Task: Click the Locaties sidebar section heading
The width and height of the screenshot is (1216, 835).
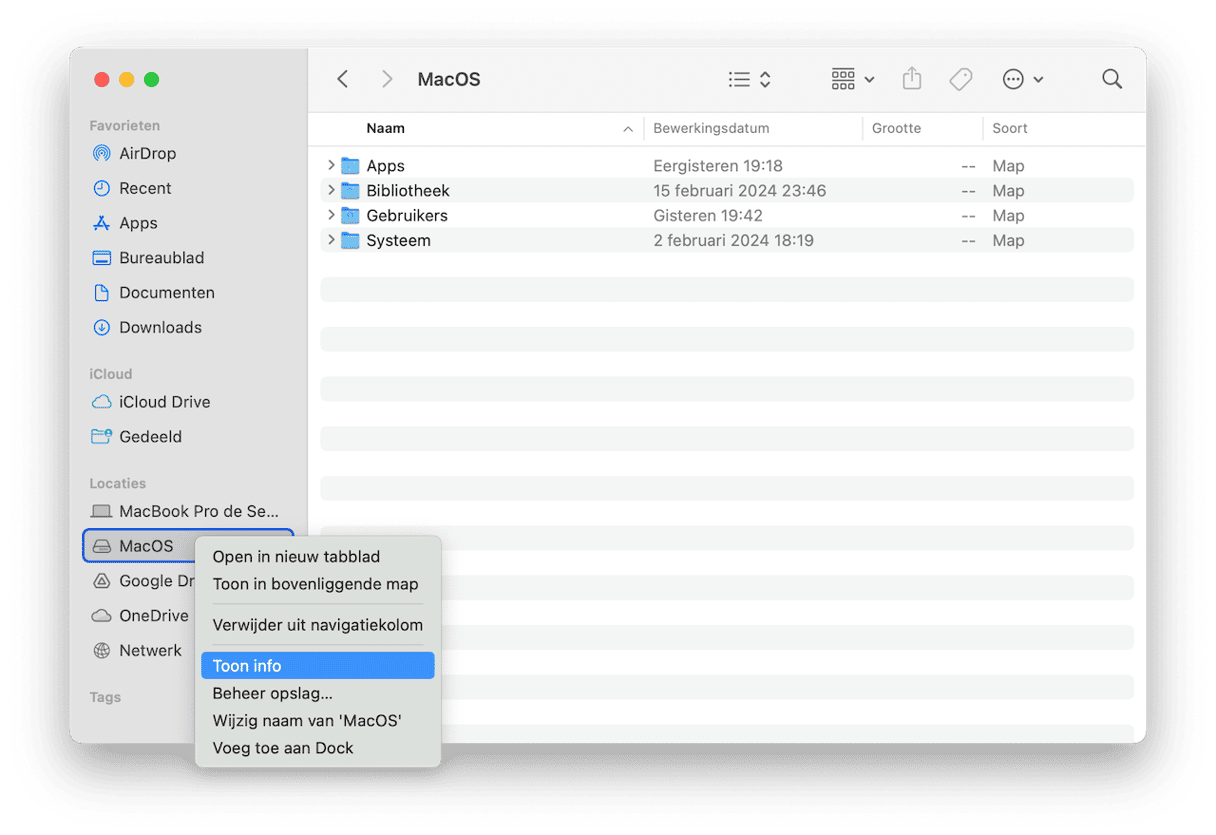Action: click(118, 483)
